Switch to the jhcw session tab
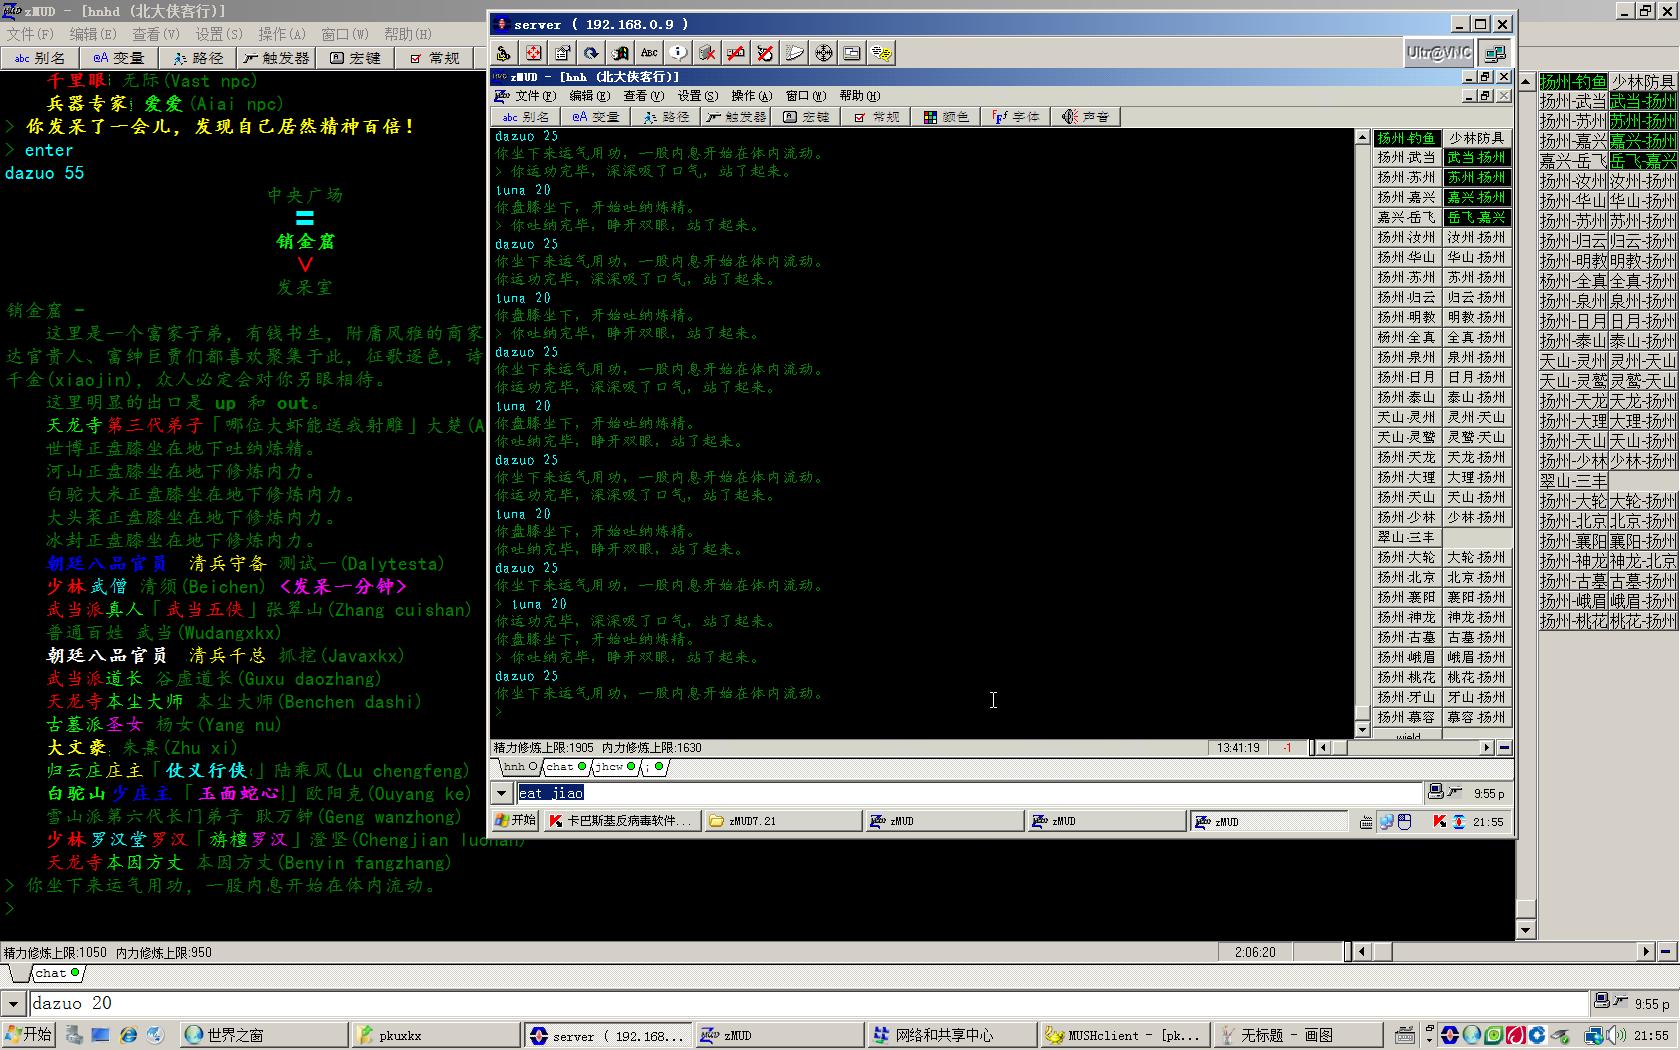The image size is (1680, 1050). (x=615, y=767)
